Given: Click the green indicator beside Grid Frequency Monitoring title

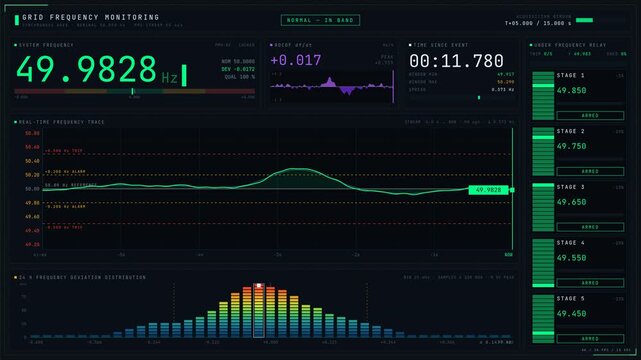Looking at the screenshot, I should click(x=17, y=20).
